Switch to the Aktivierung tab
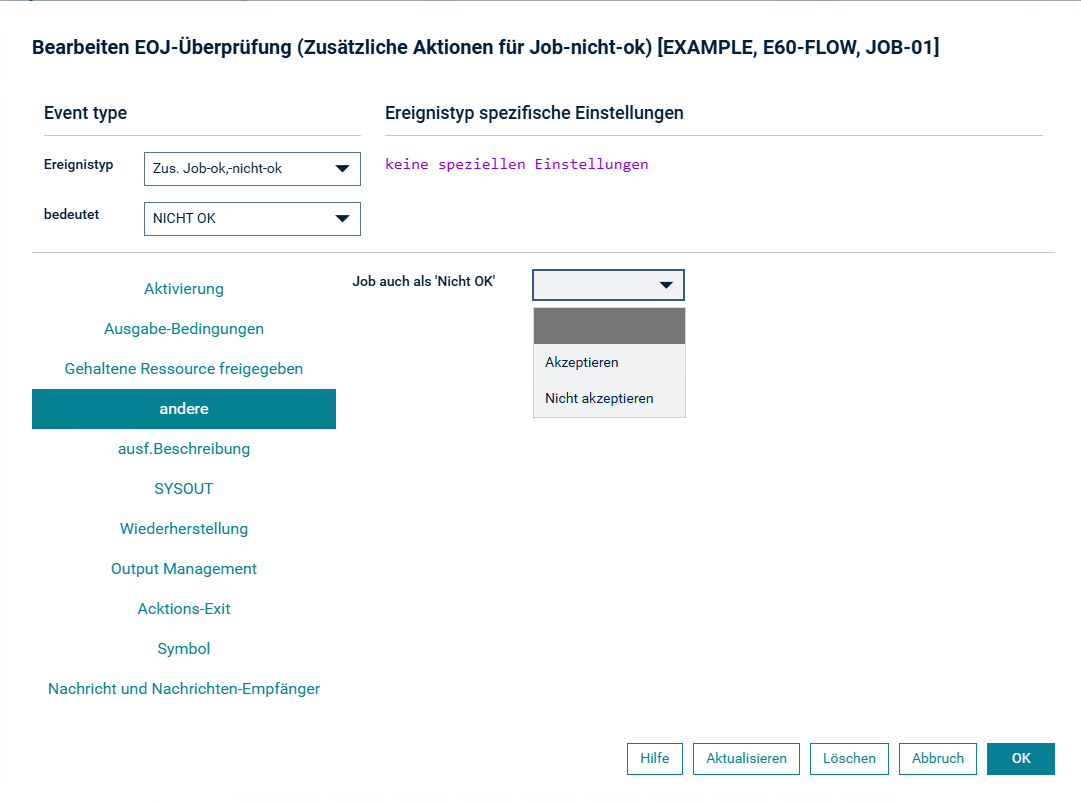Viewport: 1081px width, 804px height. coord(184,289)
